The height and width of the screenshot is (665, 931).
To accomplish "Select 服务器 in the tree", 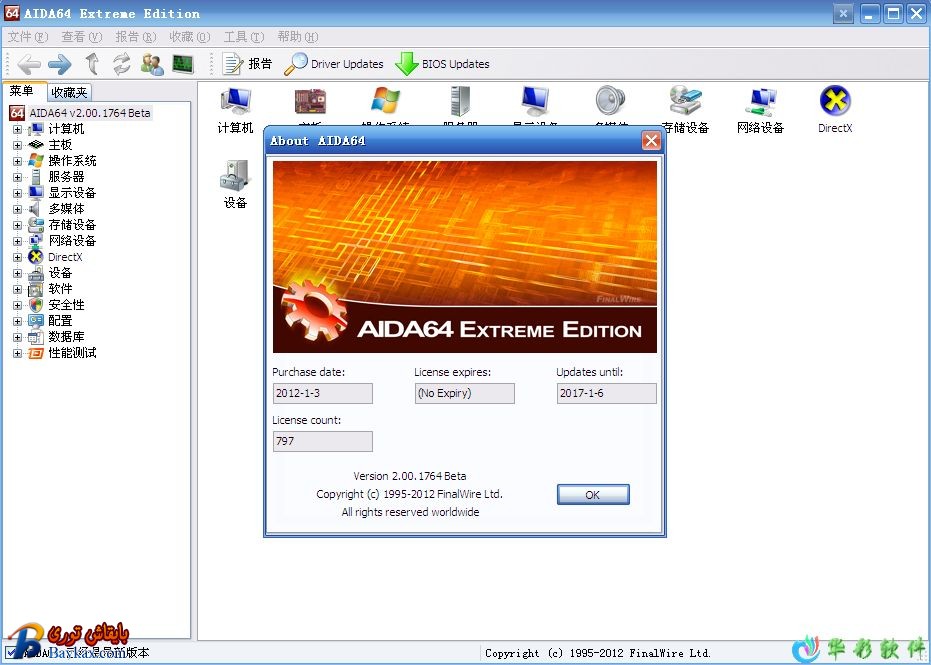I will 66,177.
